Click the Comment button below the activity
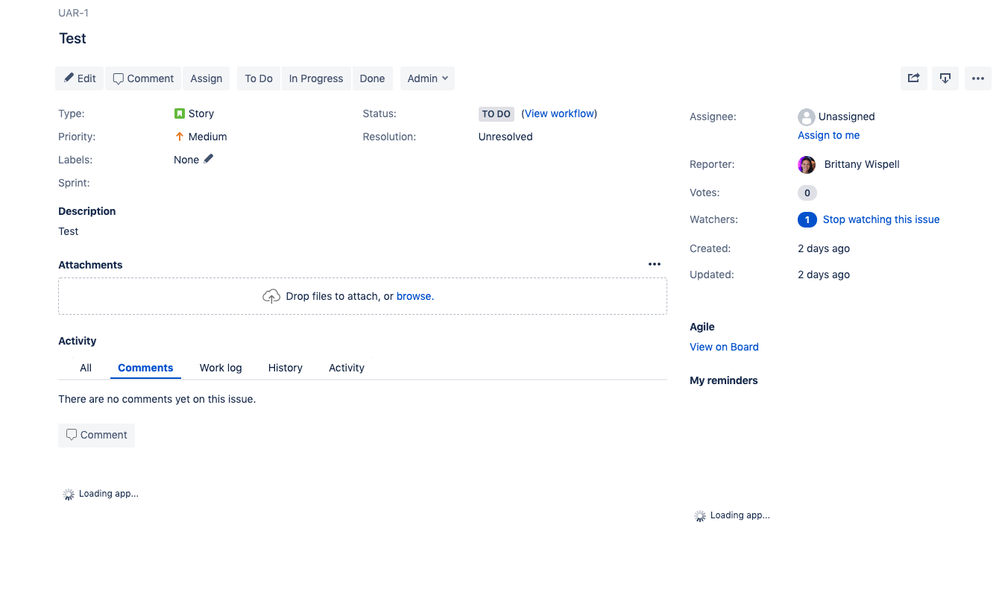999x596 pixels. [96, 435]
